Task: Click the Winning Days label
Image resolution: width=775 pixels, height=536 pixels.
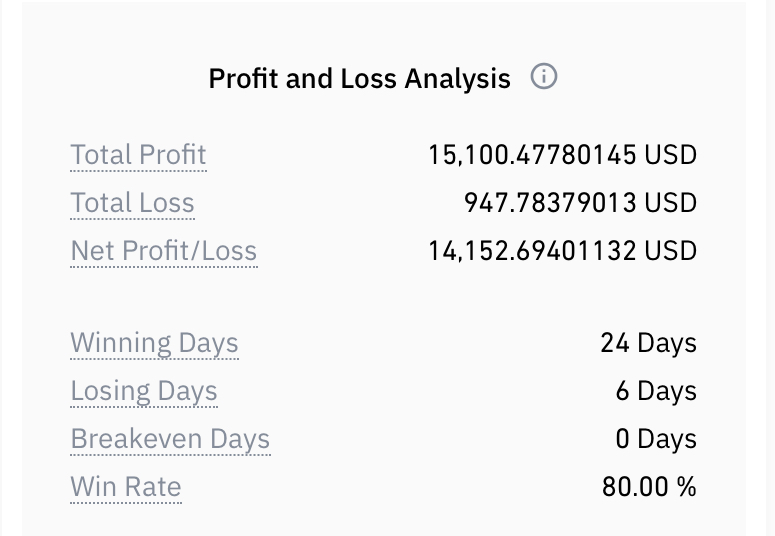Action: click(x=155, y=343)
